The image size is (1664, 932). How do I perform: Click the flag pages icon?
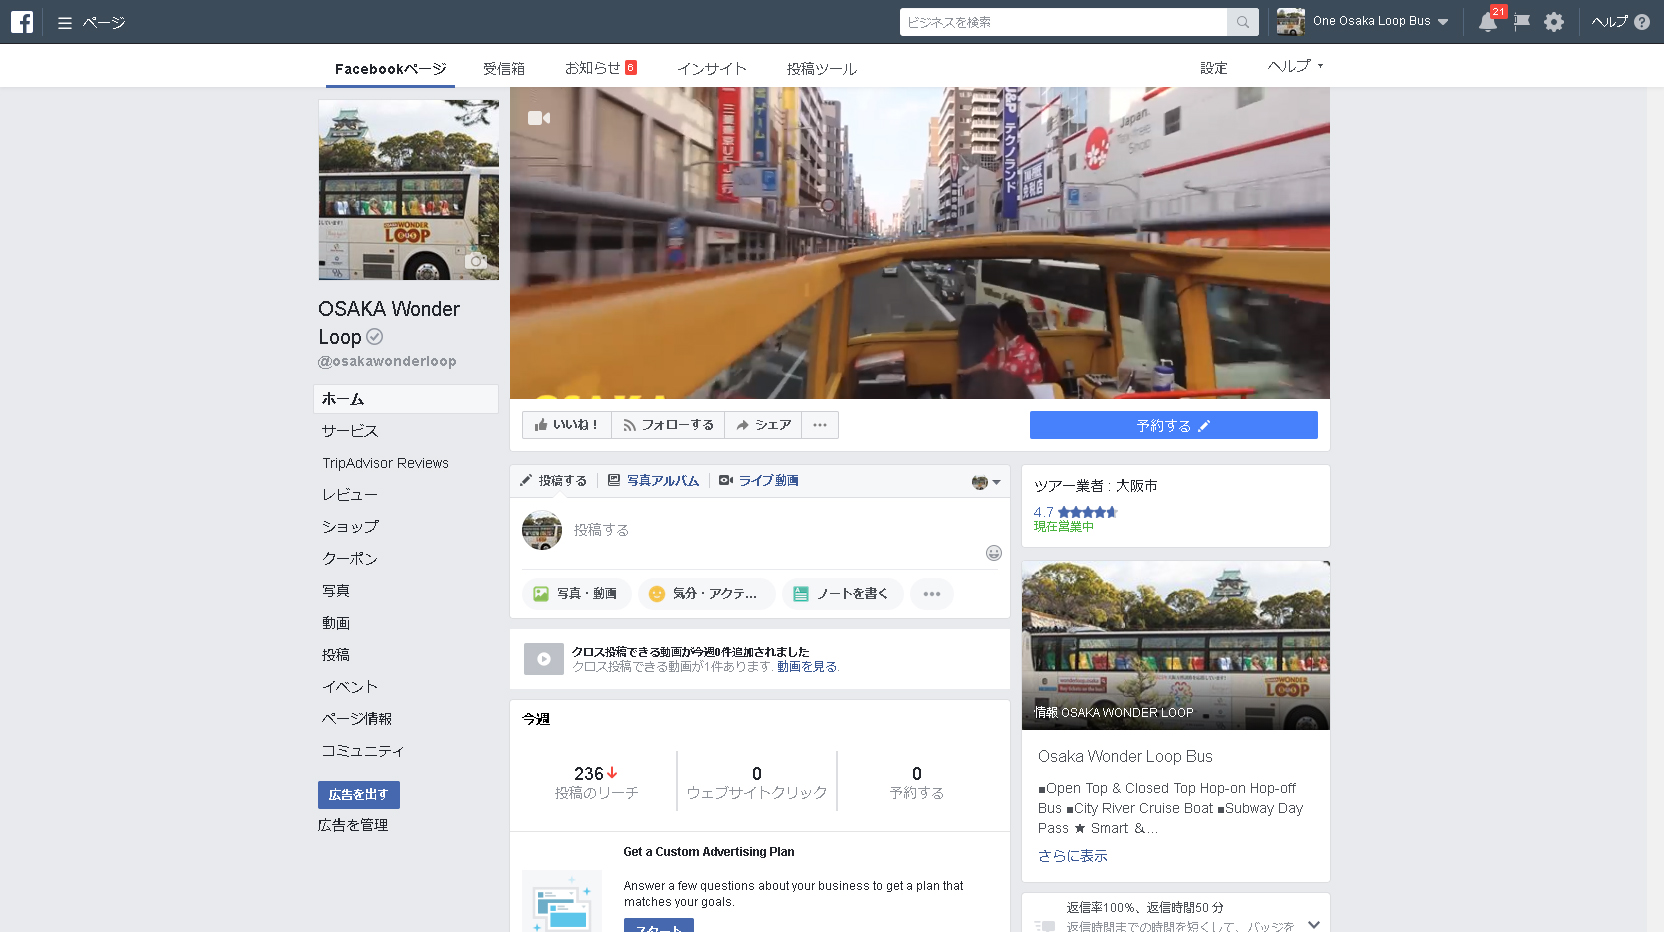pyautogui.click(x=1522, y=21)
